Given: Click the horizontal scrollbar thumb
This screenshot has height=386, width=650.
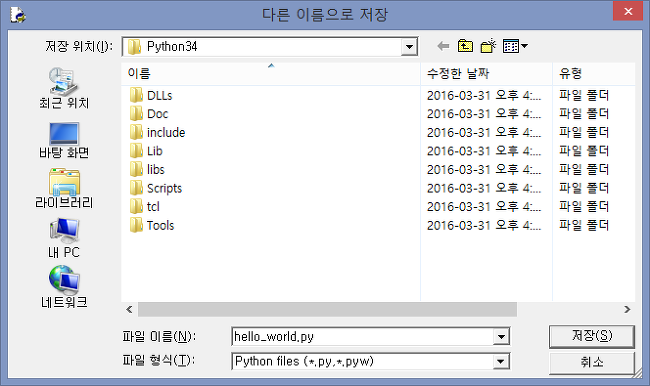Looking at the screenshot, I should [327, 309].
